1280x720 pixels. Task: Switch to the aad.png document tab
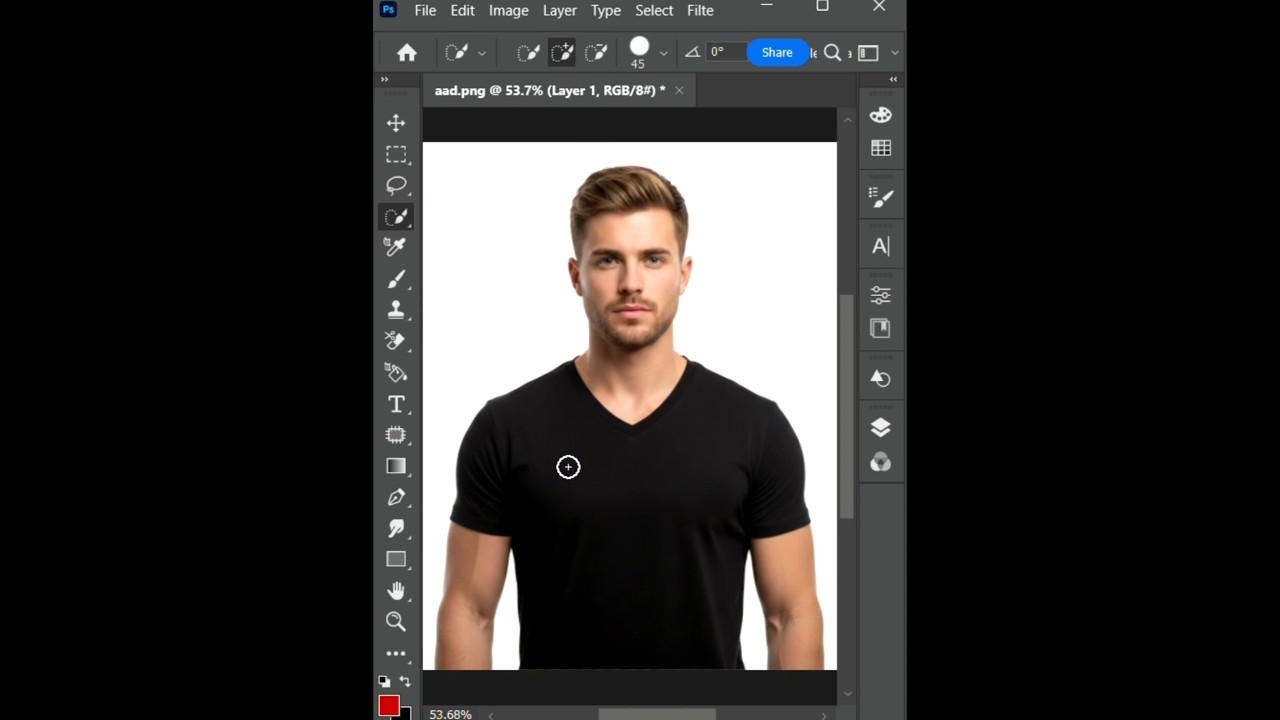[x=550, y=90]
